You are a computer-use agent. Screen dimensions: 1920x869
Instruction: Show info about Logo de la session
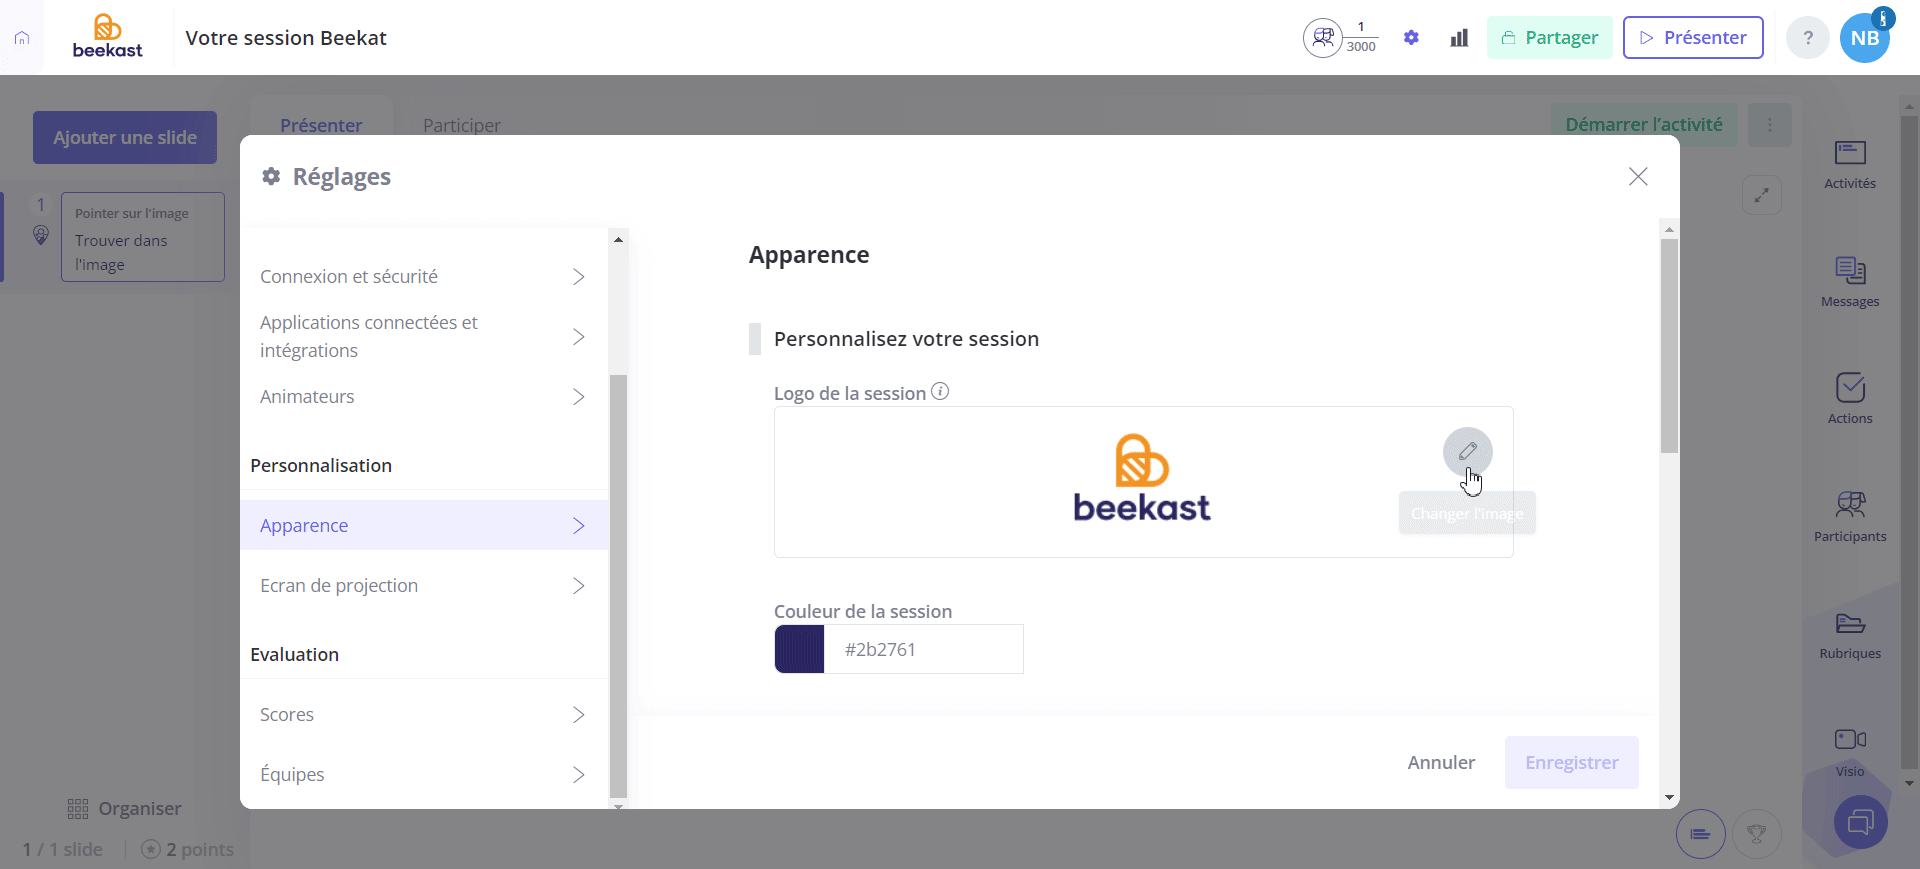point(940,392)
